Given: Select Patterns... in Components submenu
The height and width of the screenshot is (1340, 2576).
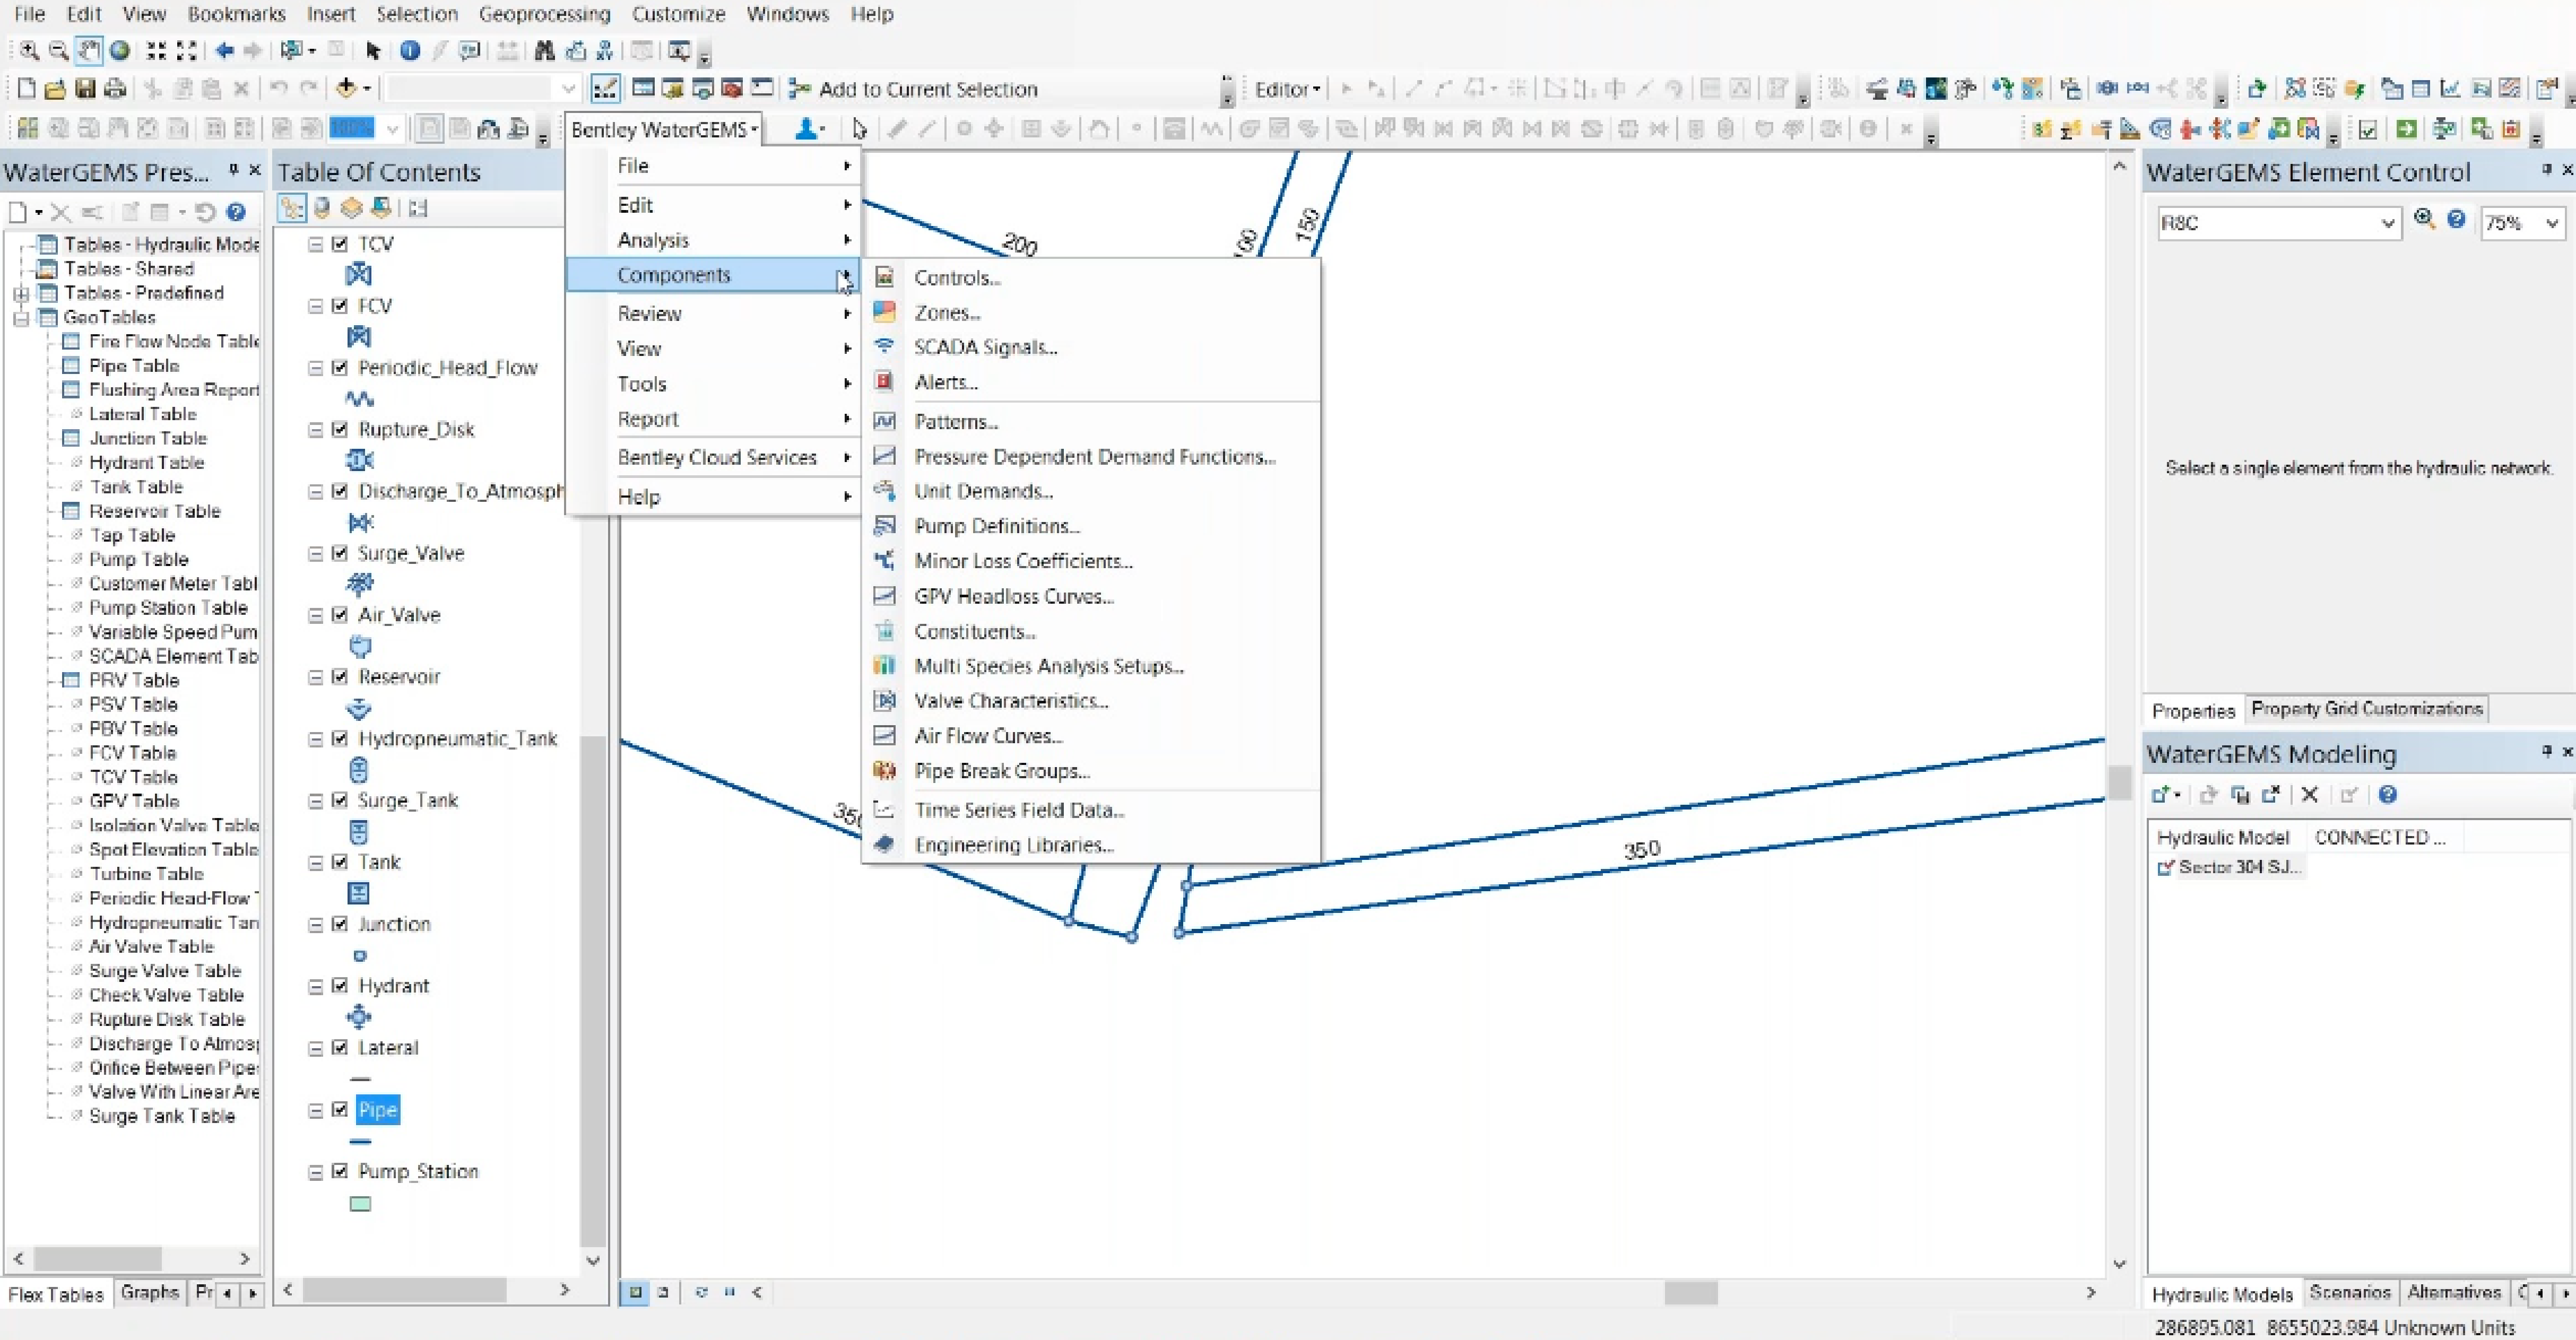Looking at the screenshot, I should click(955, 422).
